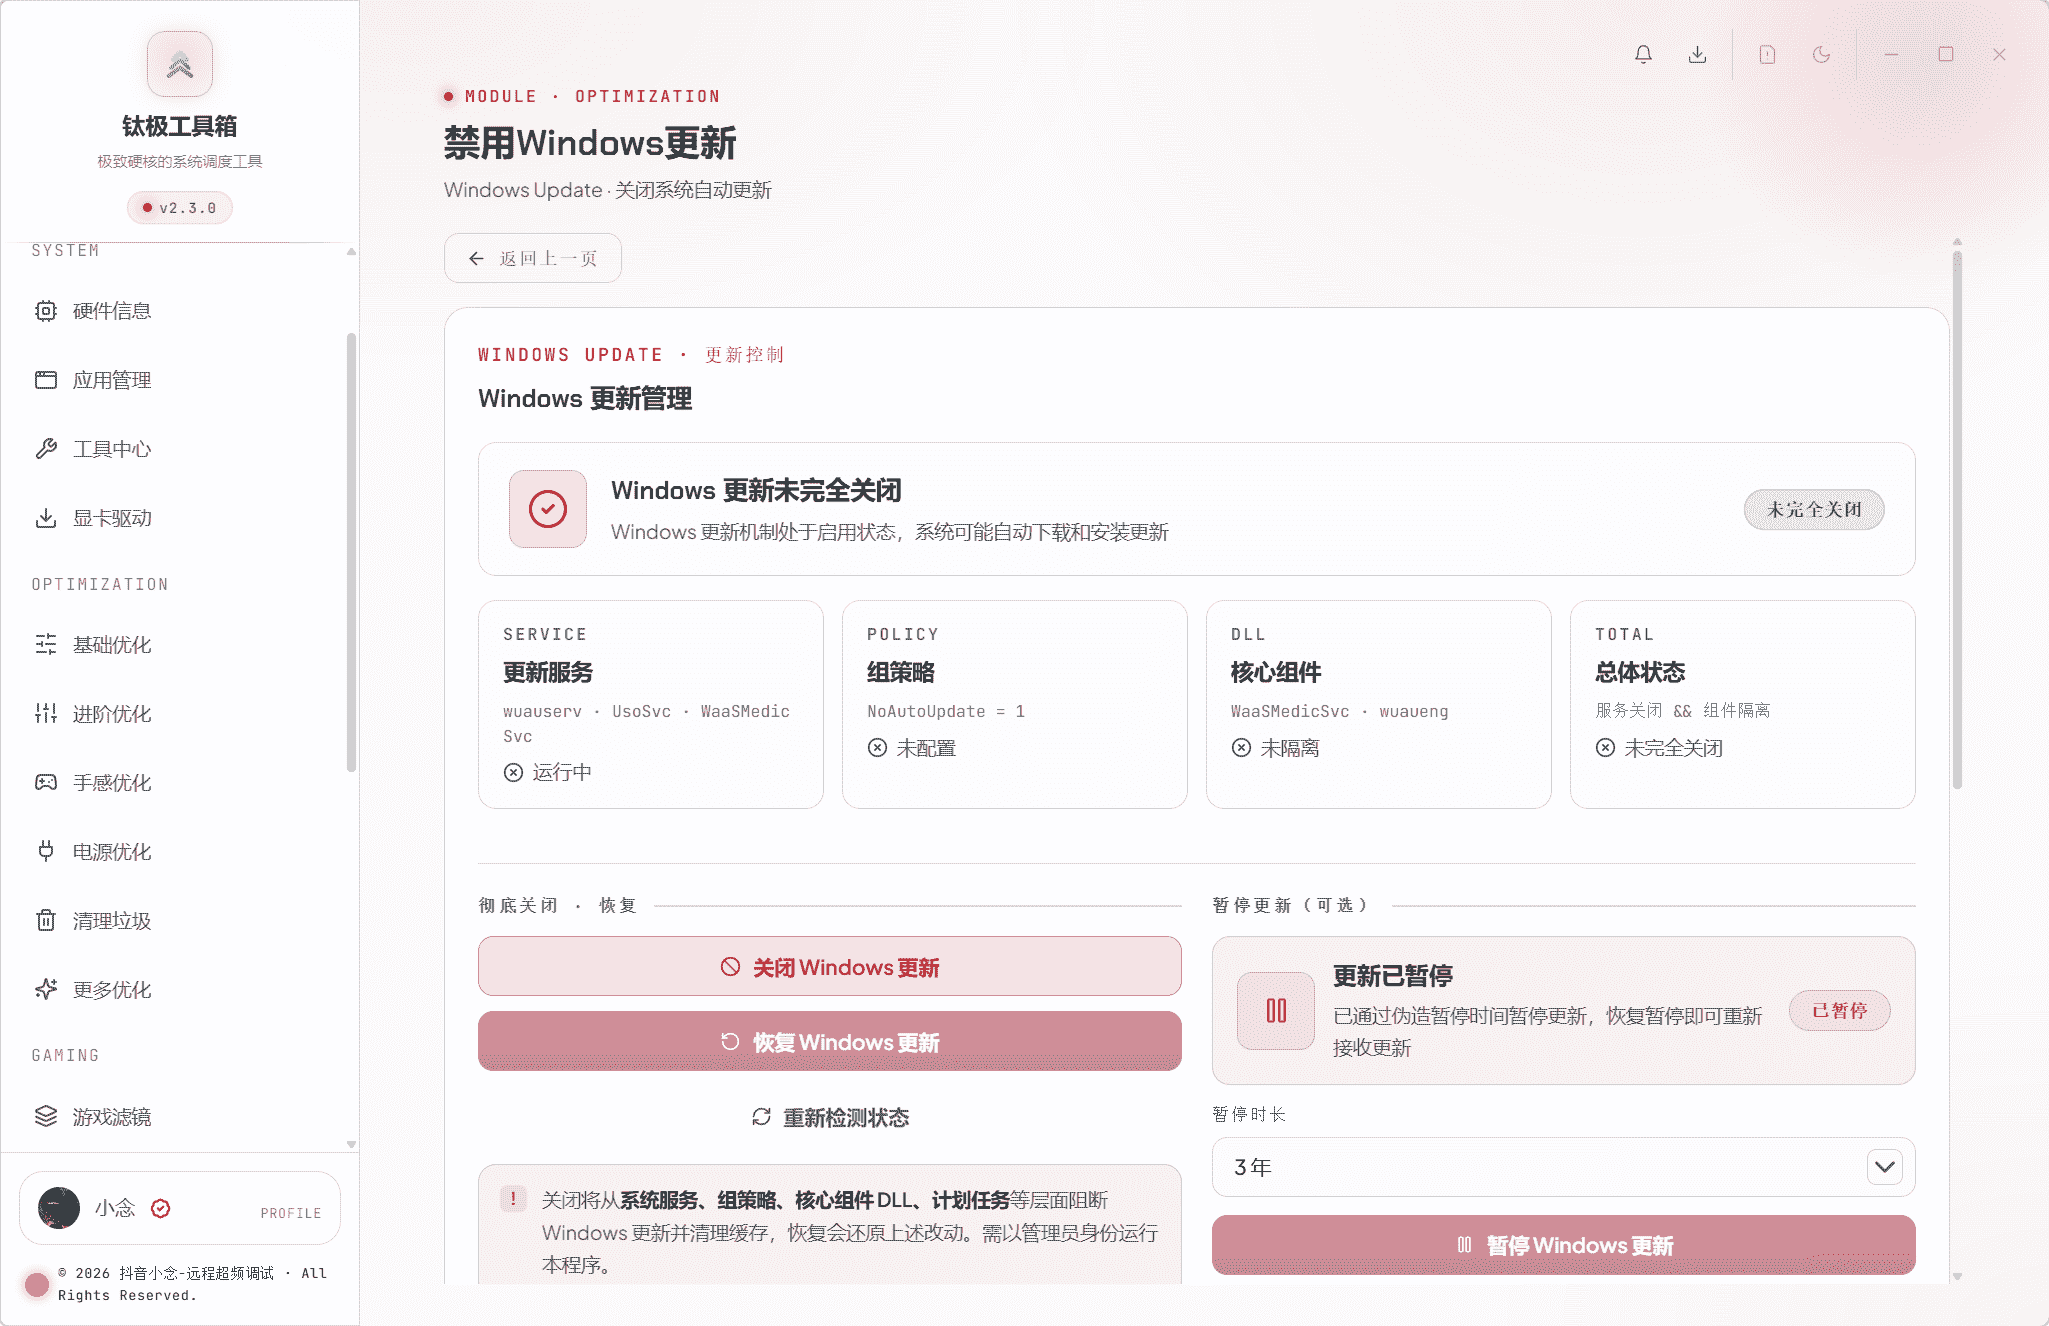Viewport: 2049px width, 1326px height.
Task: Click the v2.3.0 version badge
Action: [180, 208]
